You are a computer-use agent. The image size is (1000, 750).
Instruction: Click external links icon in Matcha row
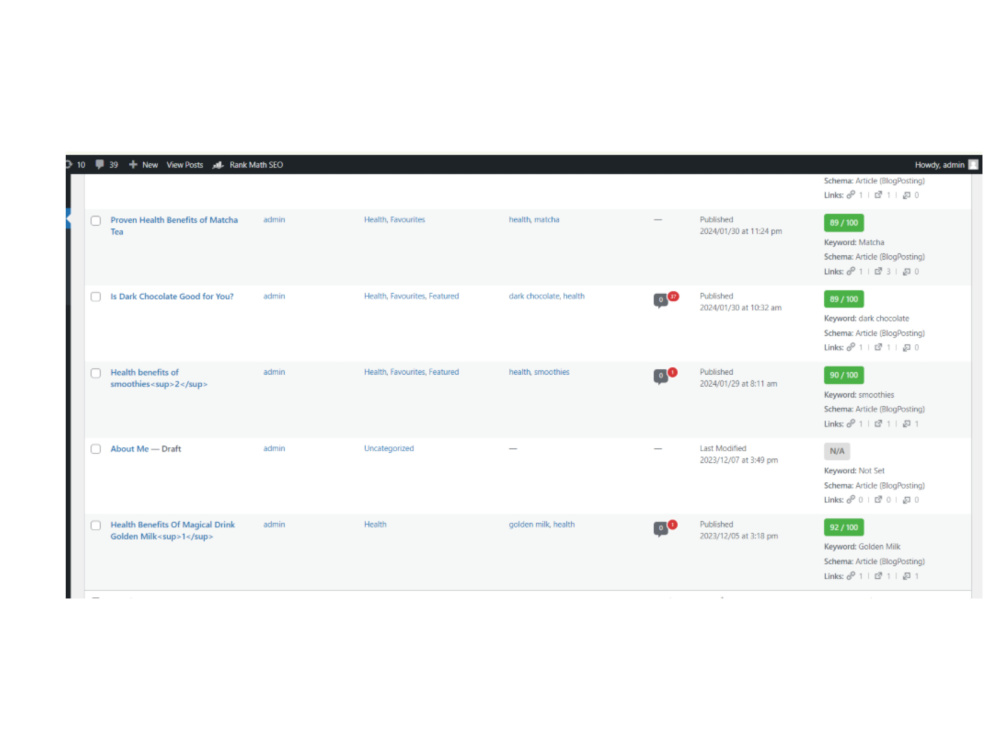click(878, 271)
